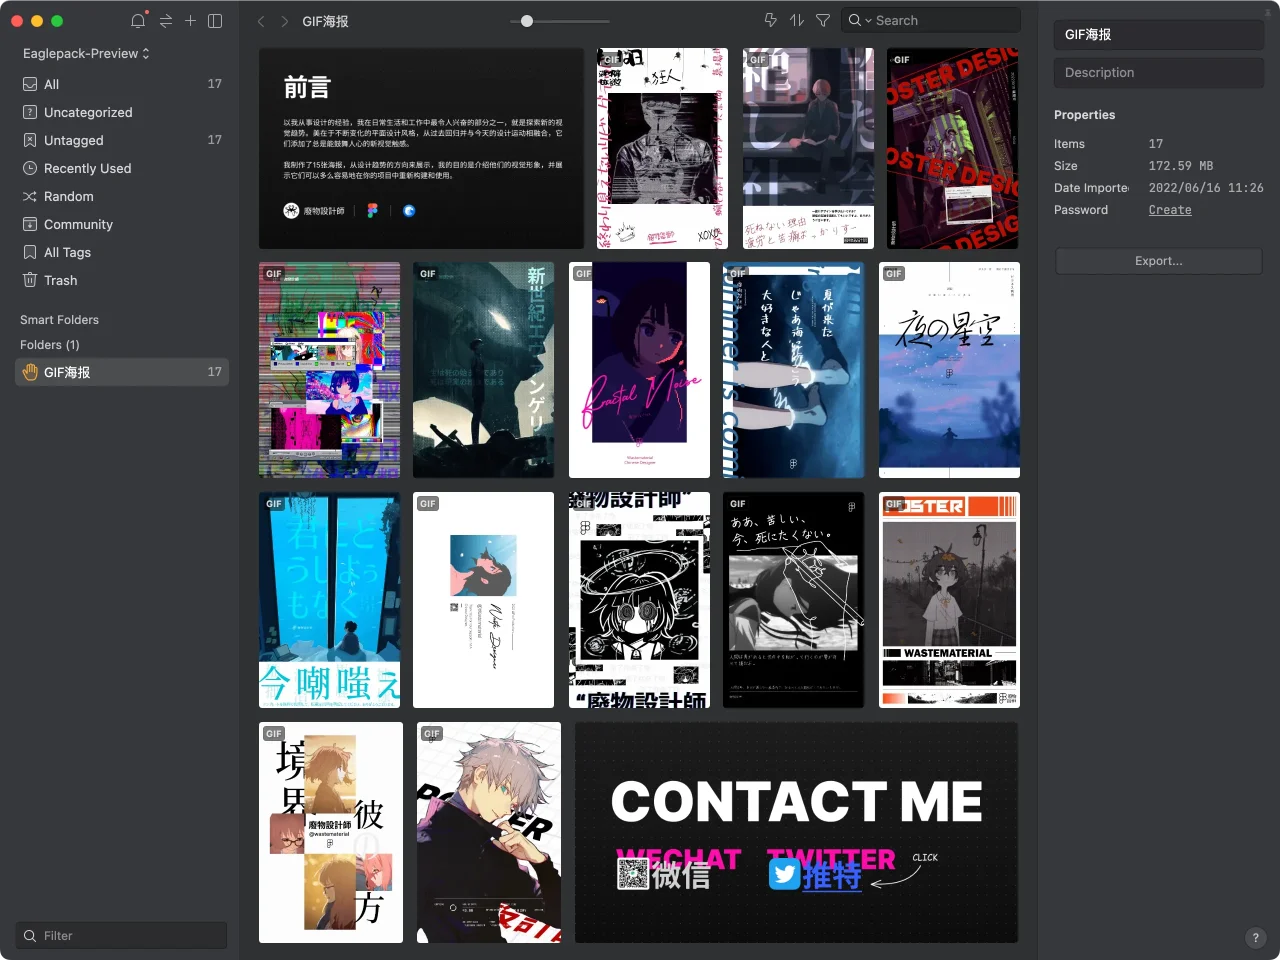Click the Create password link
This screenshot has width=1280, height=960.
pyautogui.click(x=1170, y=210)
